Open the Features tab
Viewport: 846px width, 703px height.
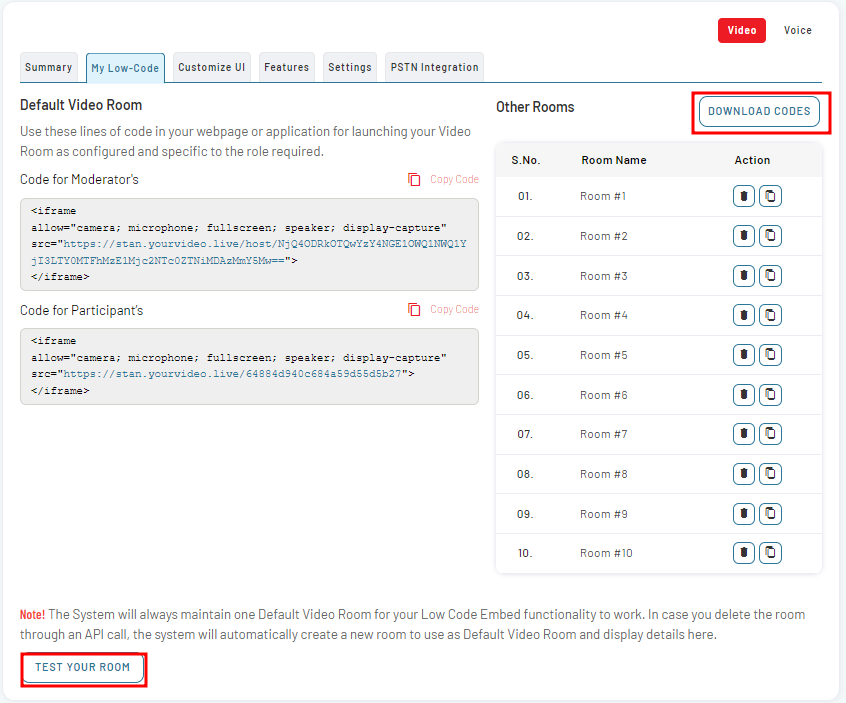[286, 67]
